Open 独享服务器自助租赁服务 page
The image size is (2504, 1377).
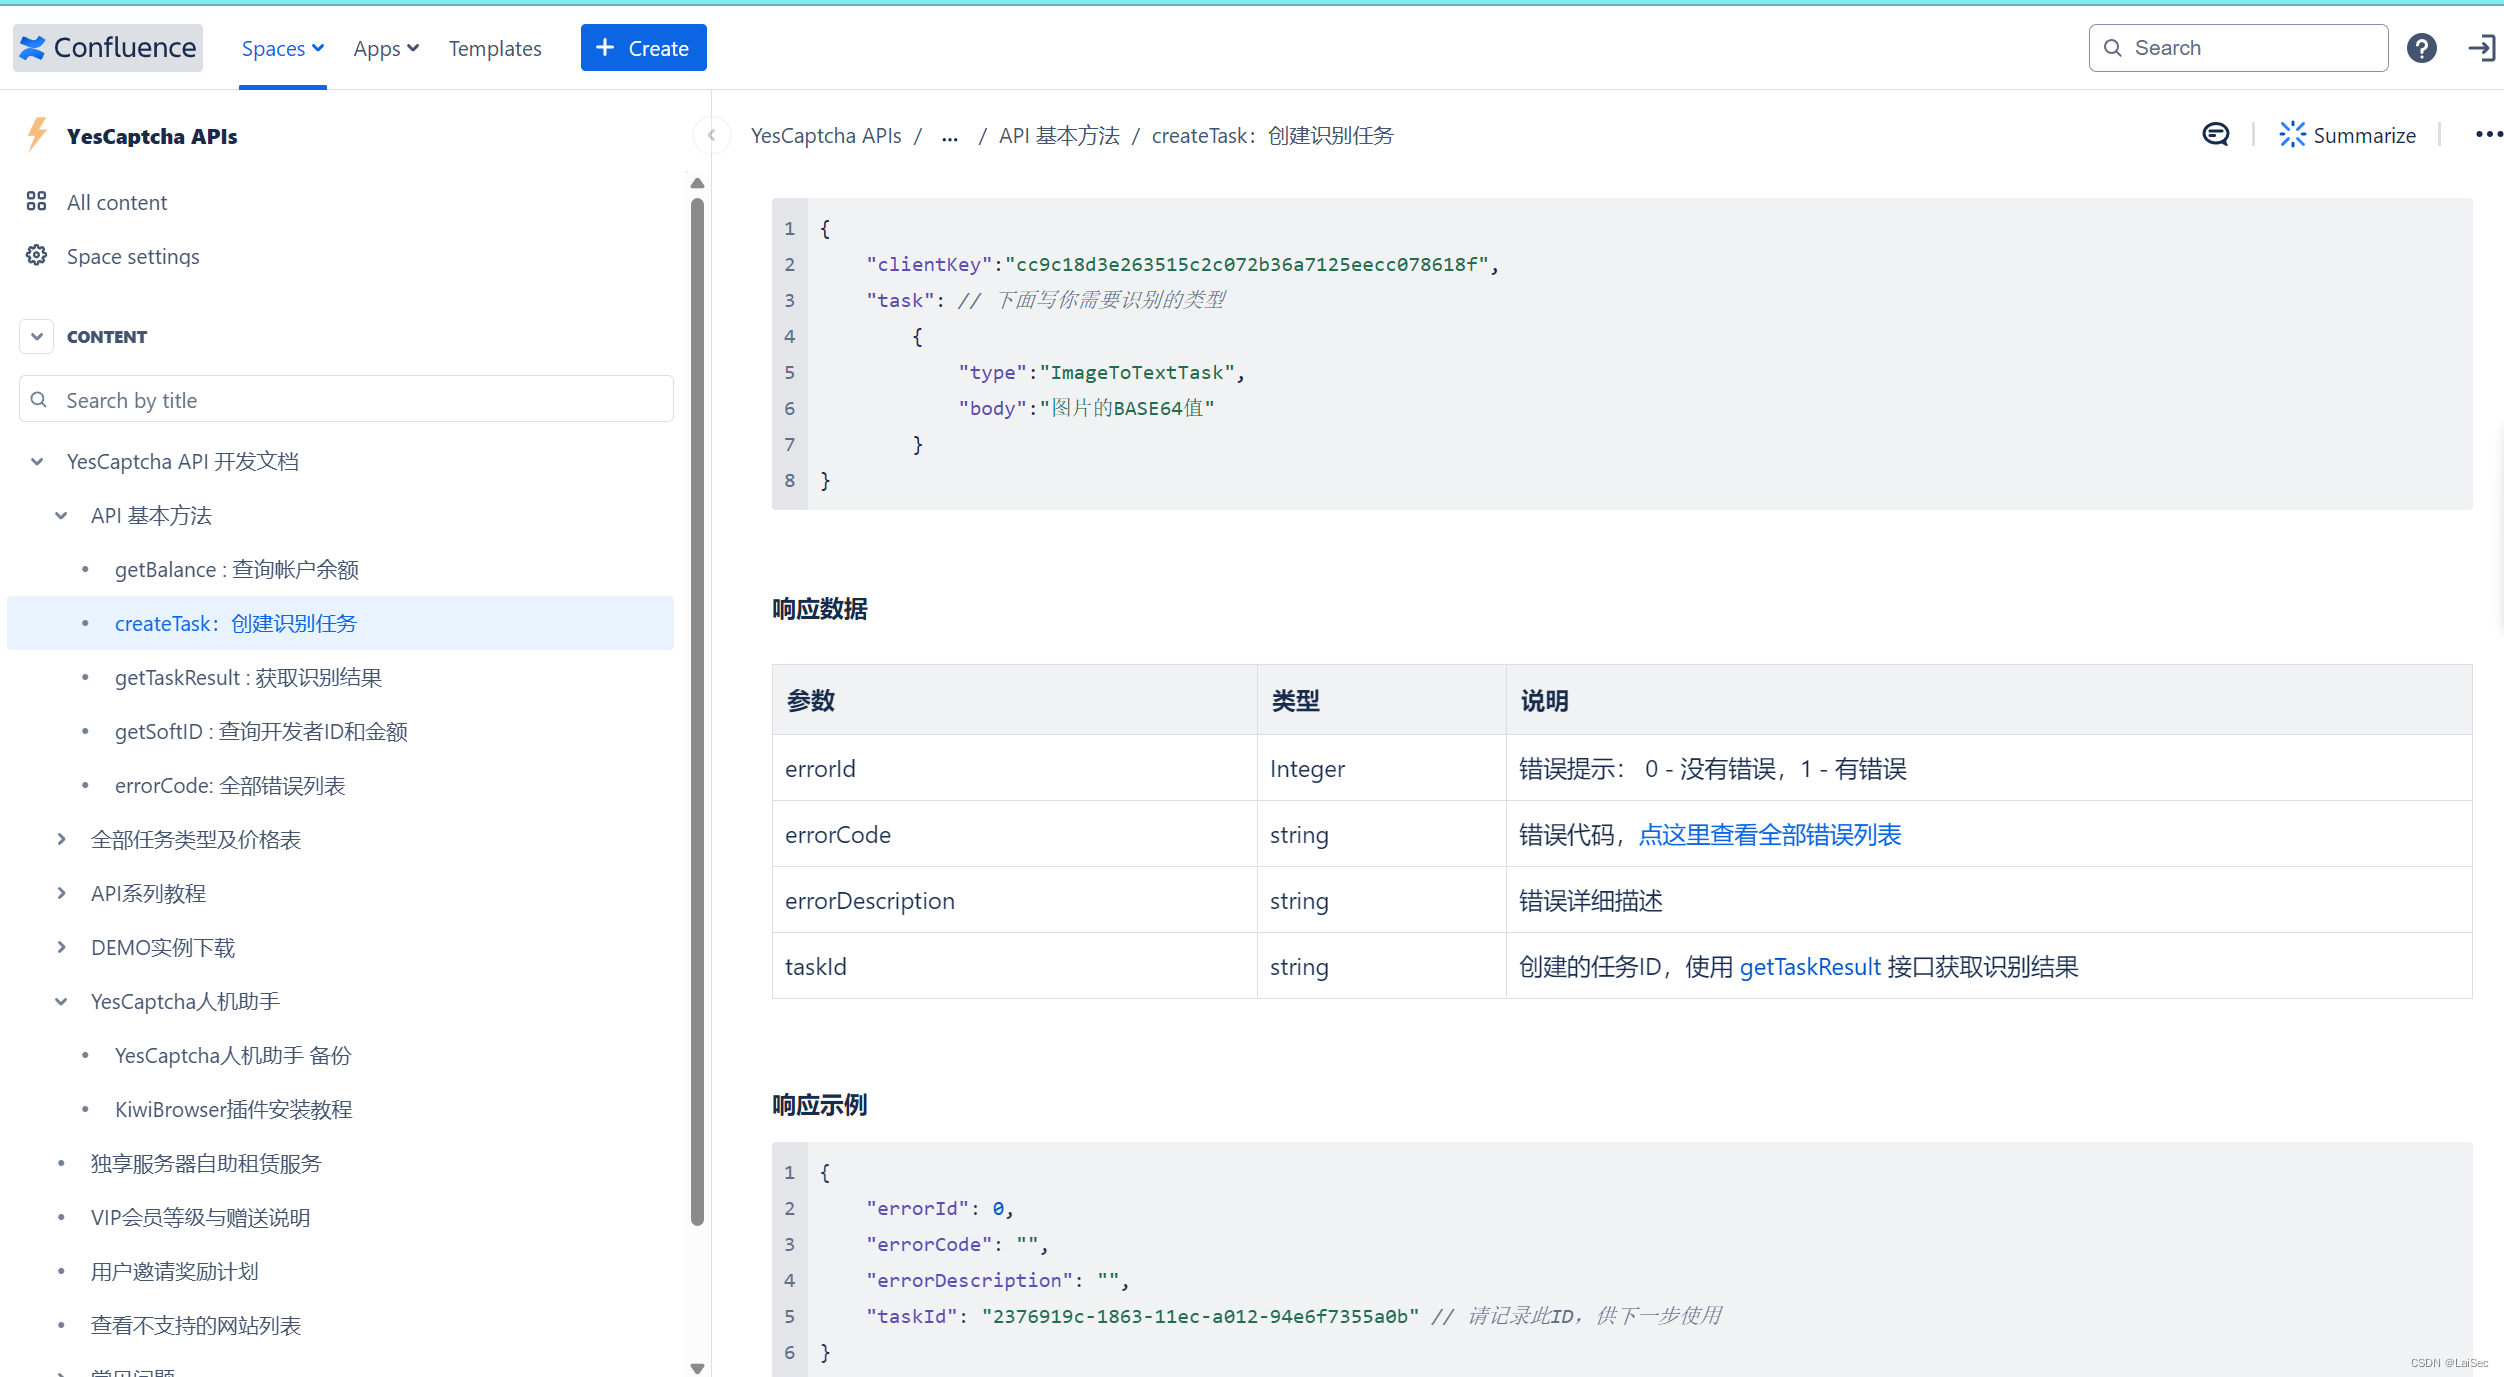(206, 1164)
